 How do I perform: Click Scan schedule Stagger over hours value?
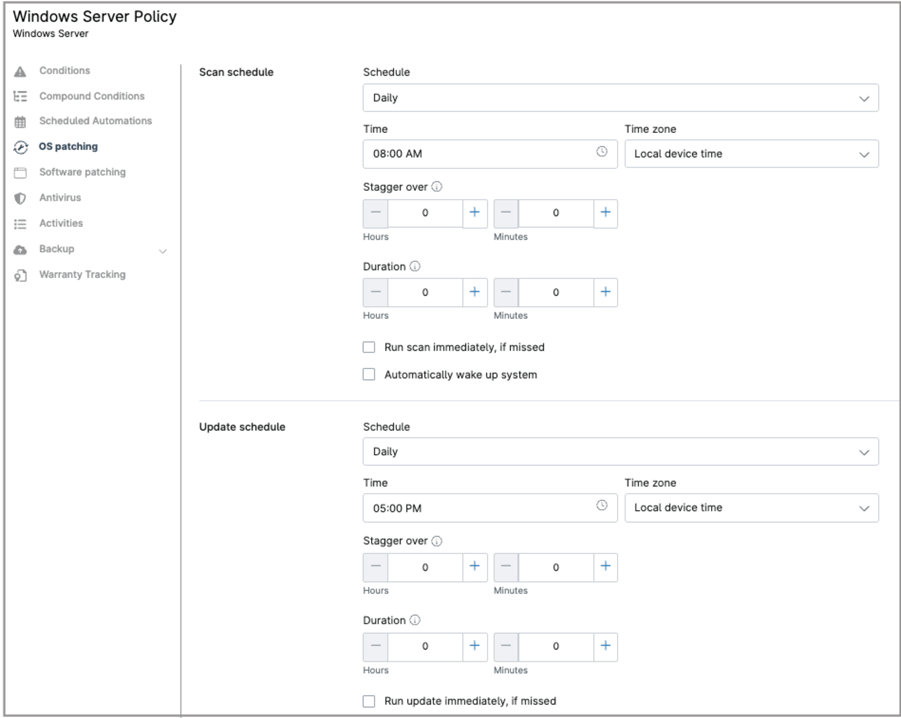425,213
